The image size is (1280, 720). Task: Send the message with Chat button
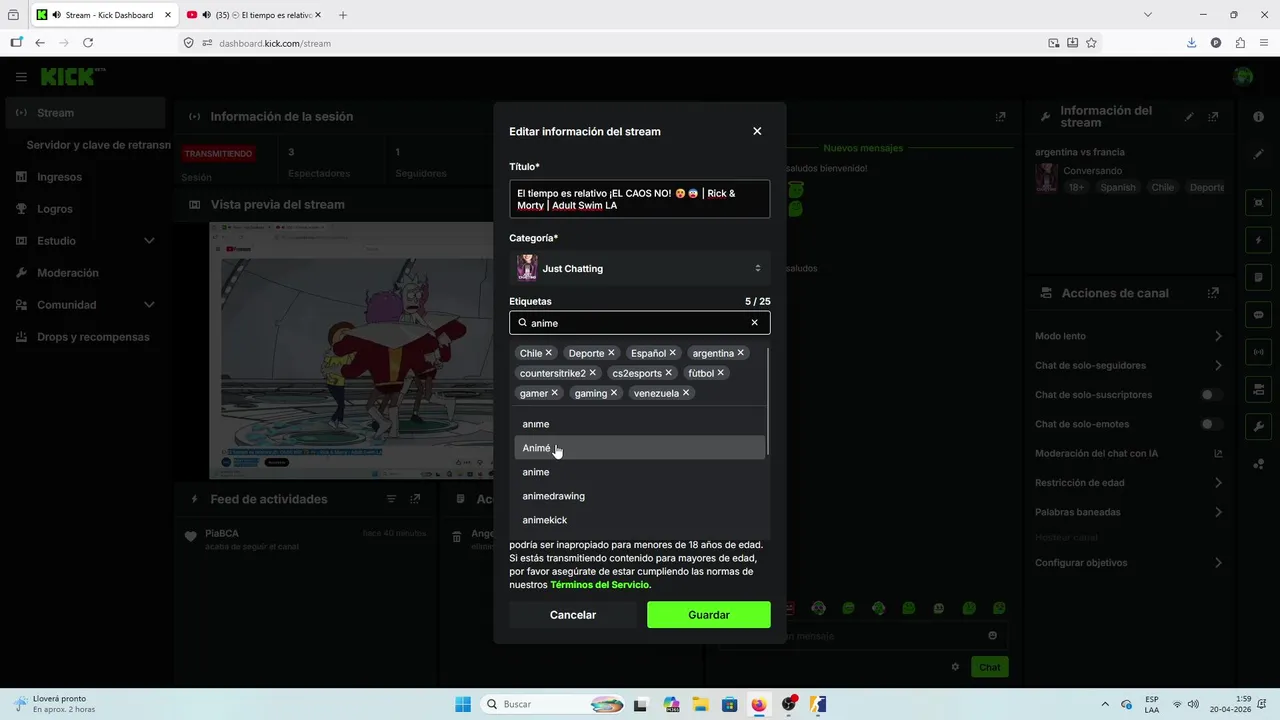point(989,667)
